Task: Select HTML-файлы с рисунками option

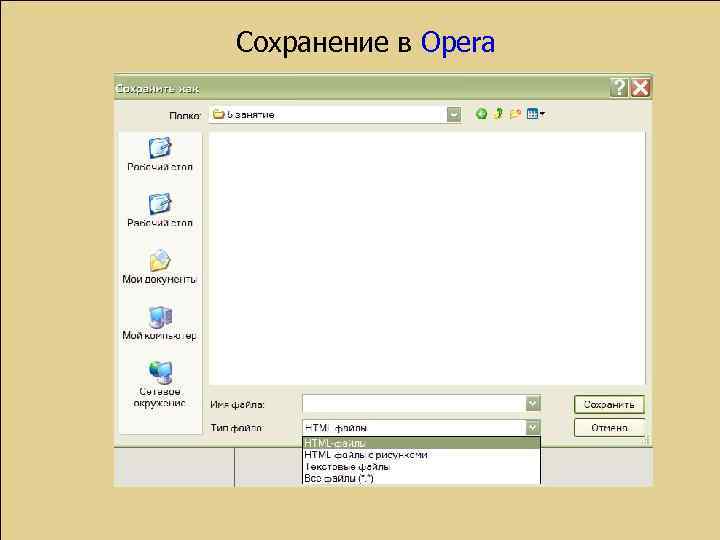Action: [x=422, y=455]
